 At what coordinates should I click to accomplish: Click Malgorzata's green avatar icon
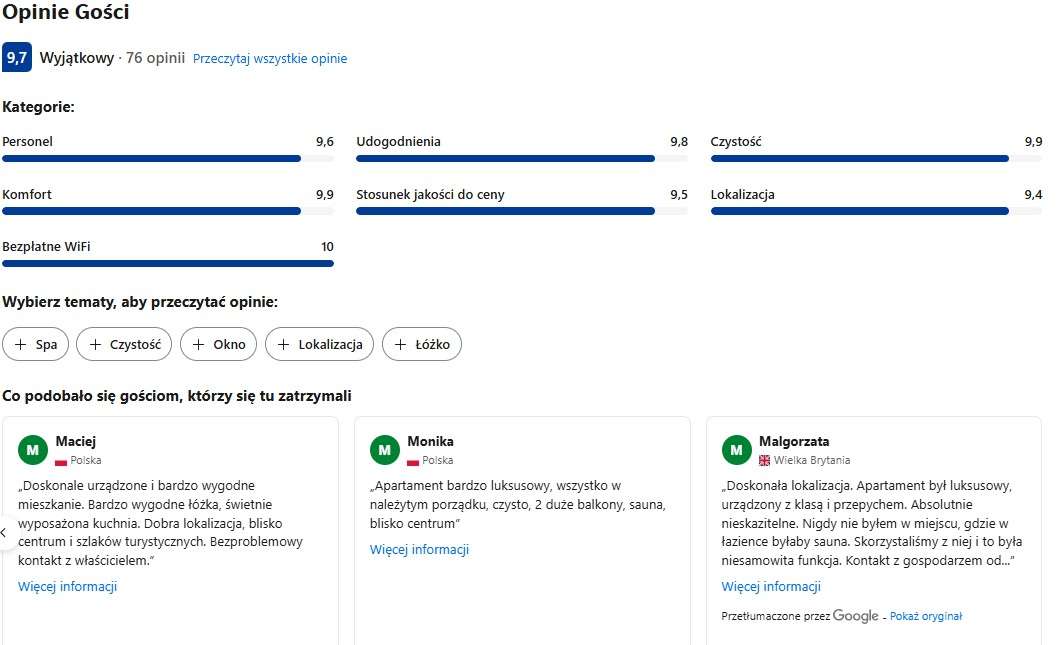737,451
